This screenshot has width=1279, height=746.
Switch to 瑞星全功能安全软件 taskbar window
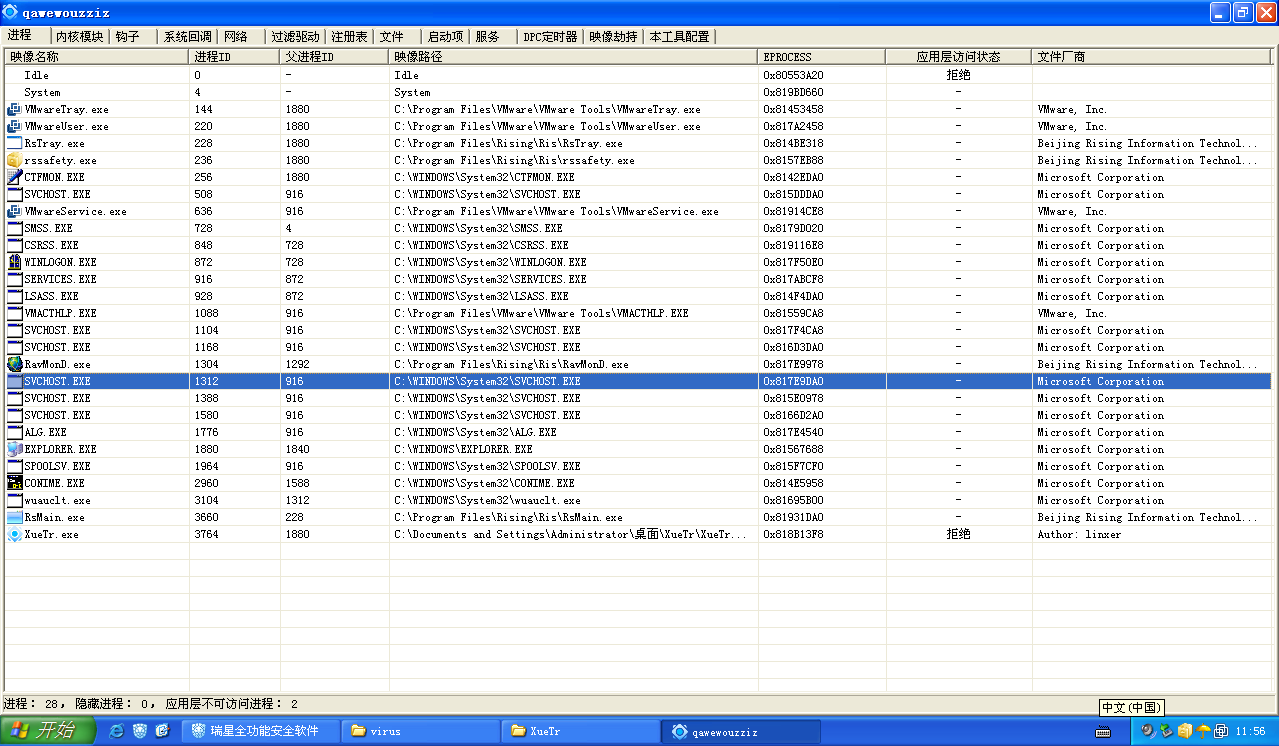(262, 731)
